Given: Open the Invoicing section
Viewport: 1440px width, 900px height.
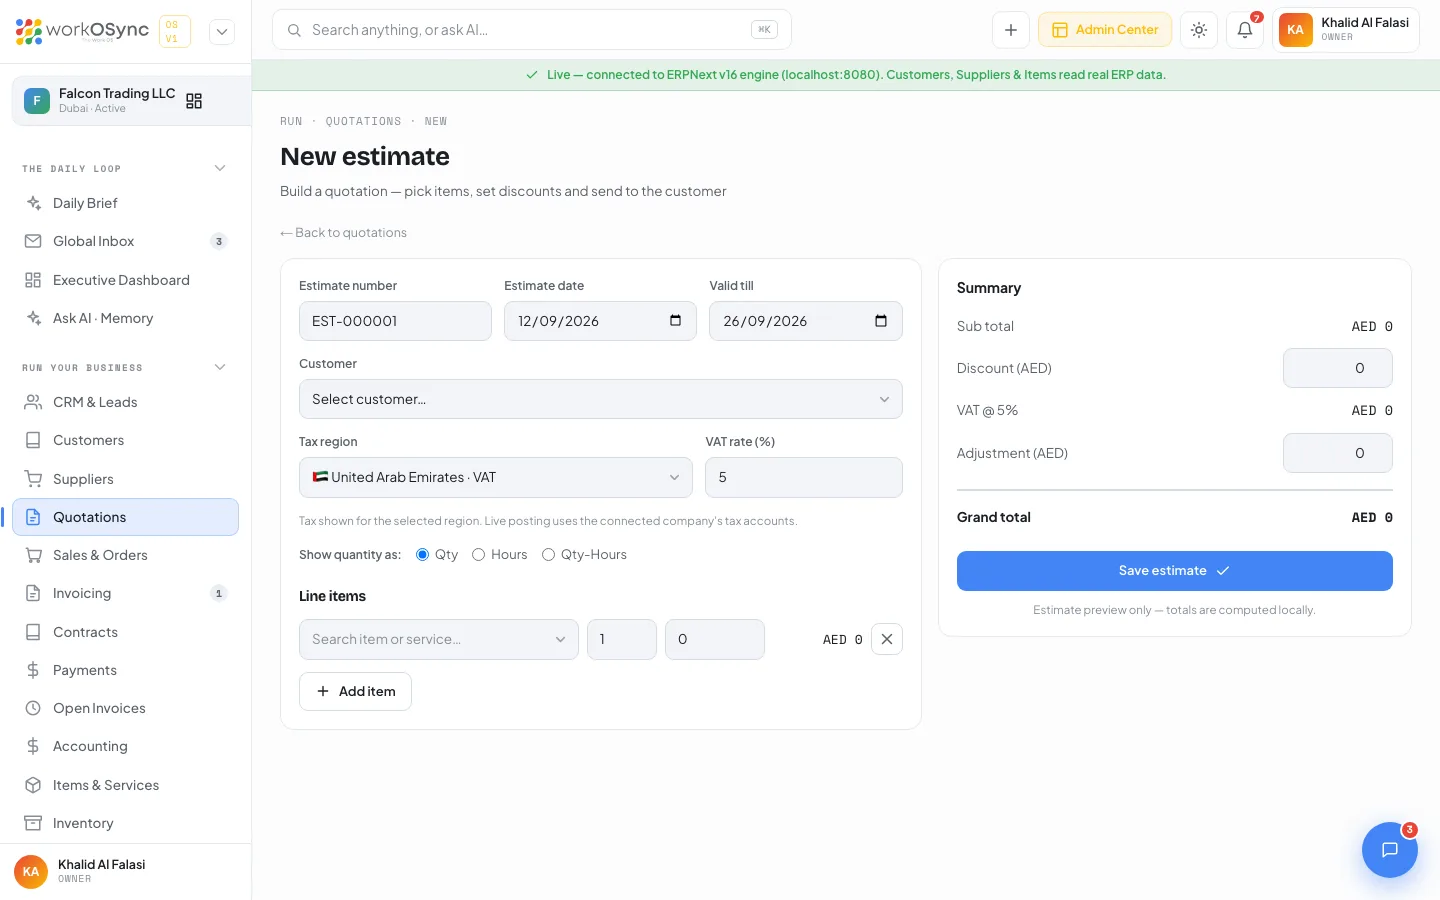Looking at the screenshot, I should 126,593.
